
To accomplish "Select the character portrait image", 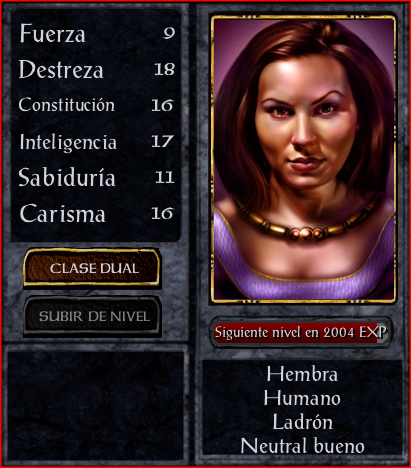I will 303,159.
